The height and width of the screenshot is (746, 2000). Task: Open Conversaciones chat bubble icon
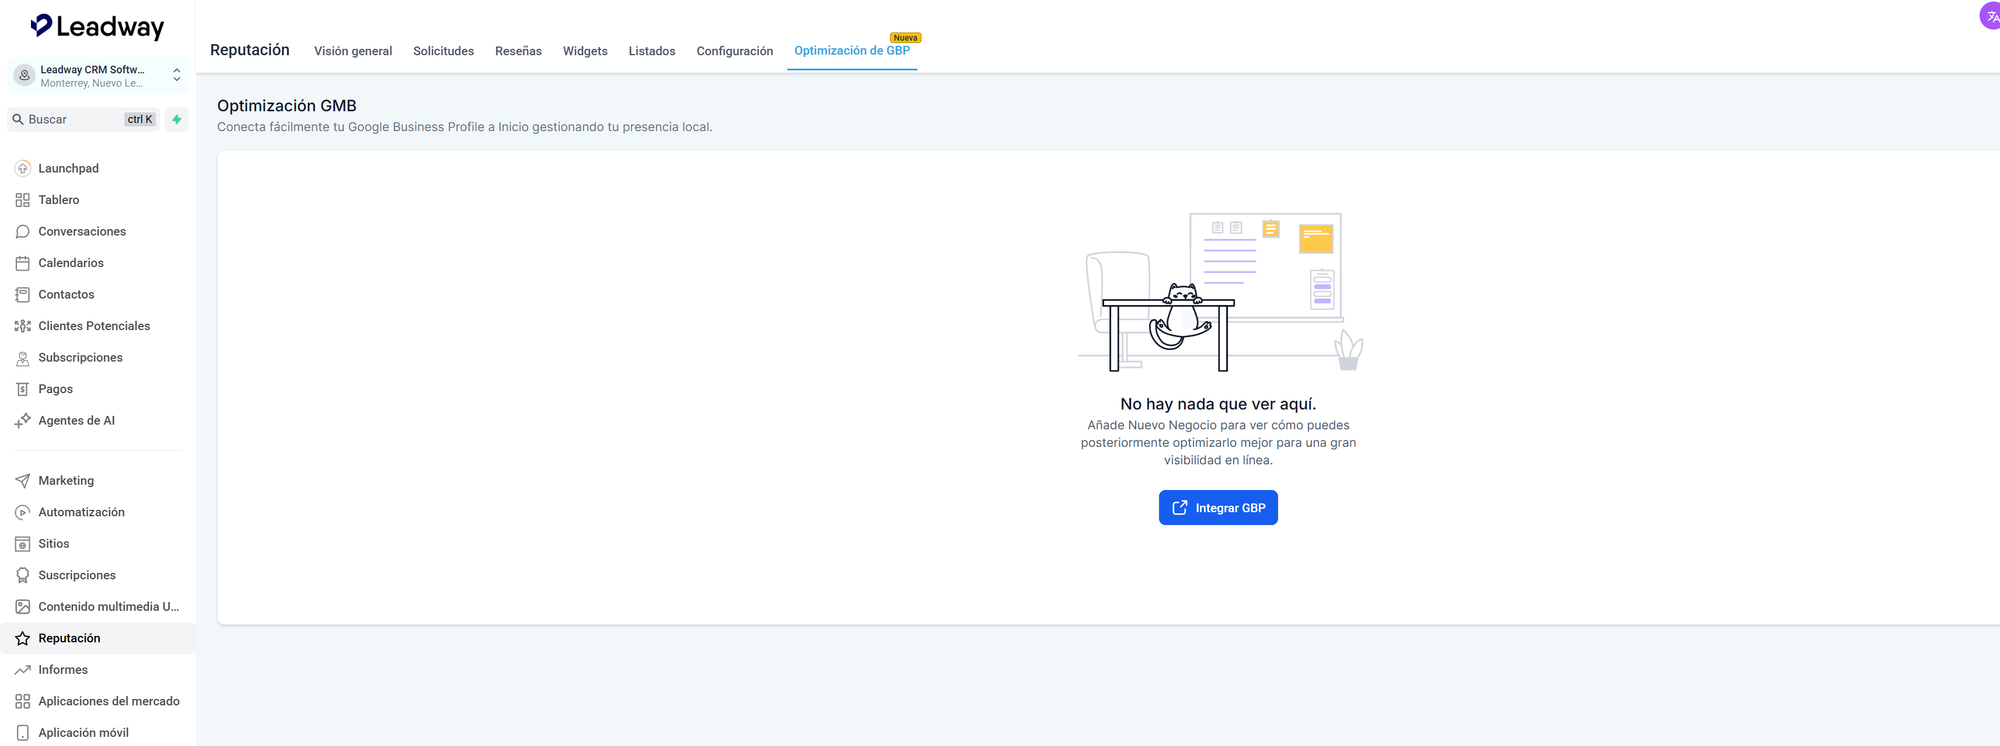23,231
